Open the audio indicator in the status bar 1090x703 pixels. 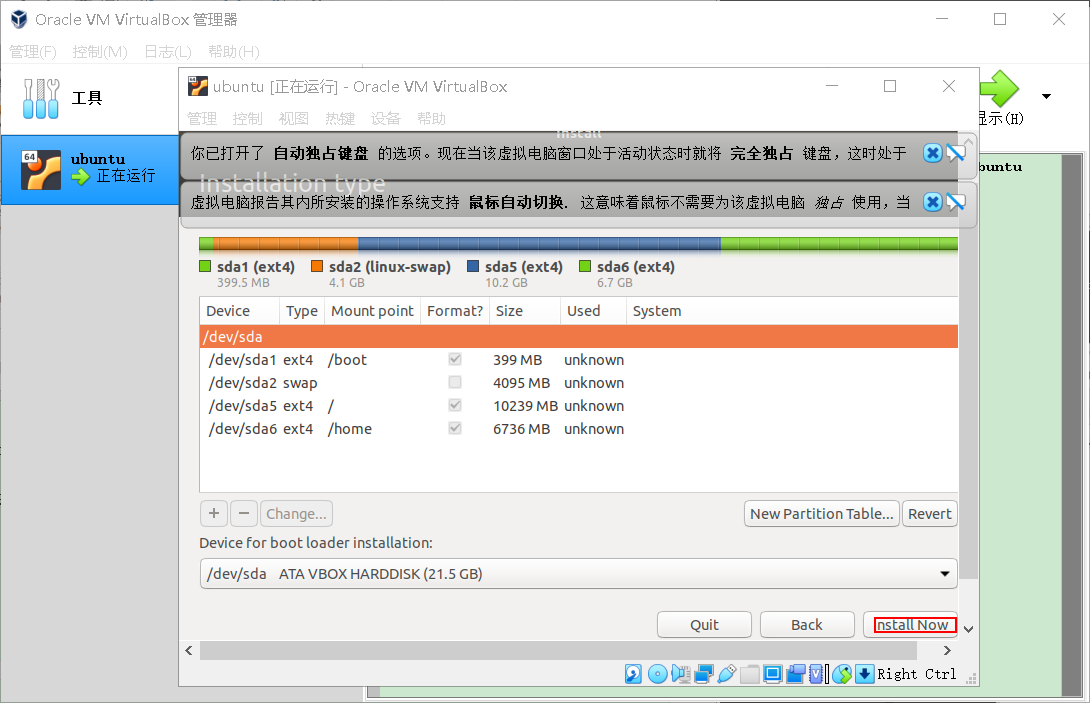tap(681, 674)
